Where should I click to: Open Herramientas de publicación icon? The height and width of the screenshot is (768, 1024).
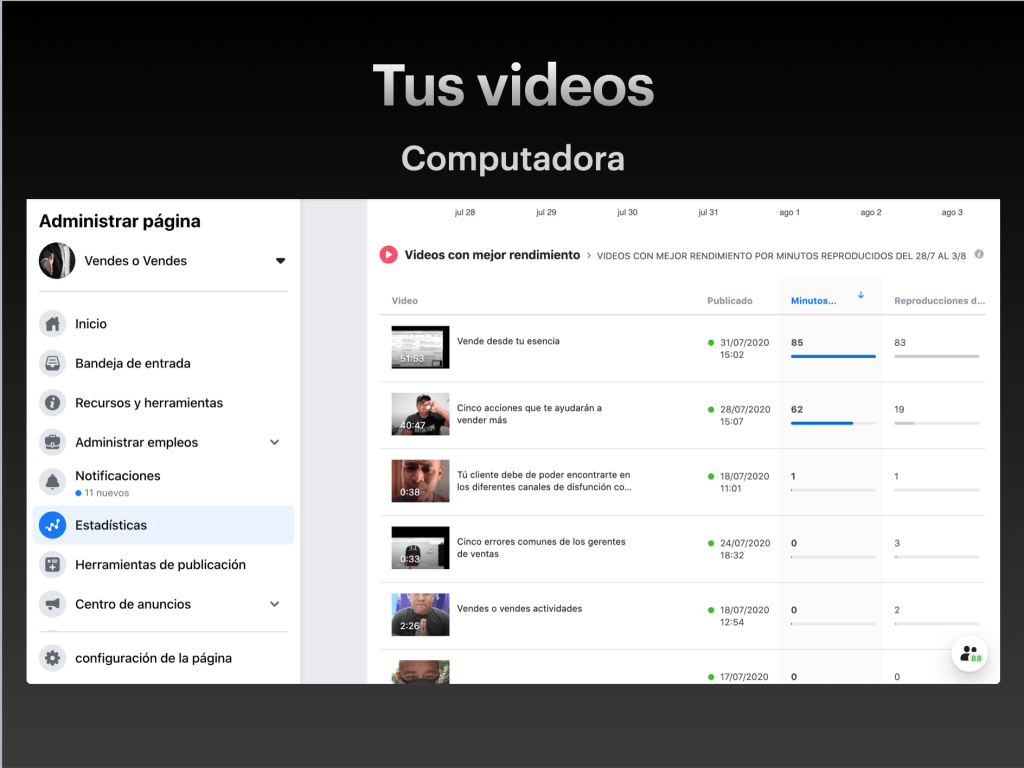click(52, 565)
